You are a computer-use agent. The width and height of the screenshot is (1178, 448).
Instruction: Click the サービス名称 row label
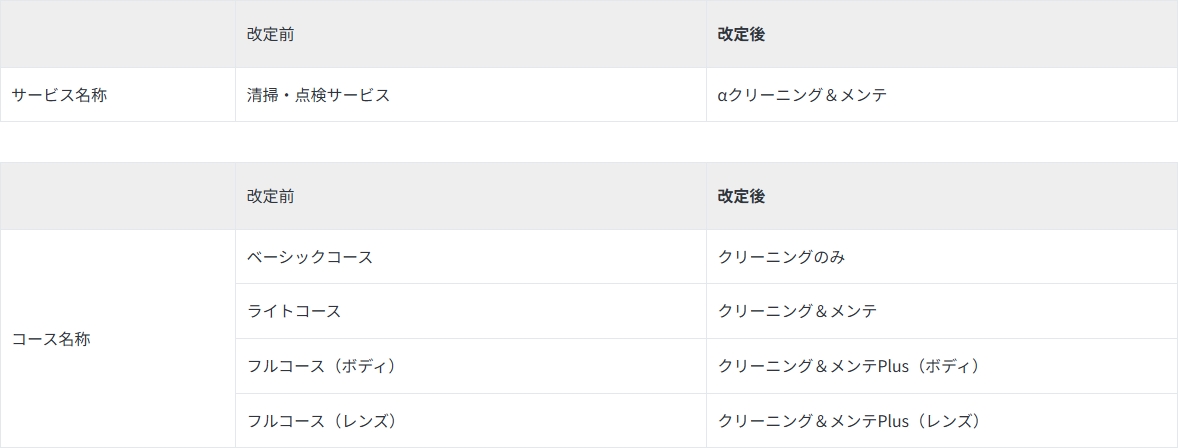[x=59, y=95]
